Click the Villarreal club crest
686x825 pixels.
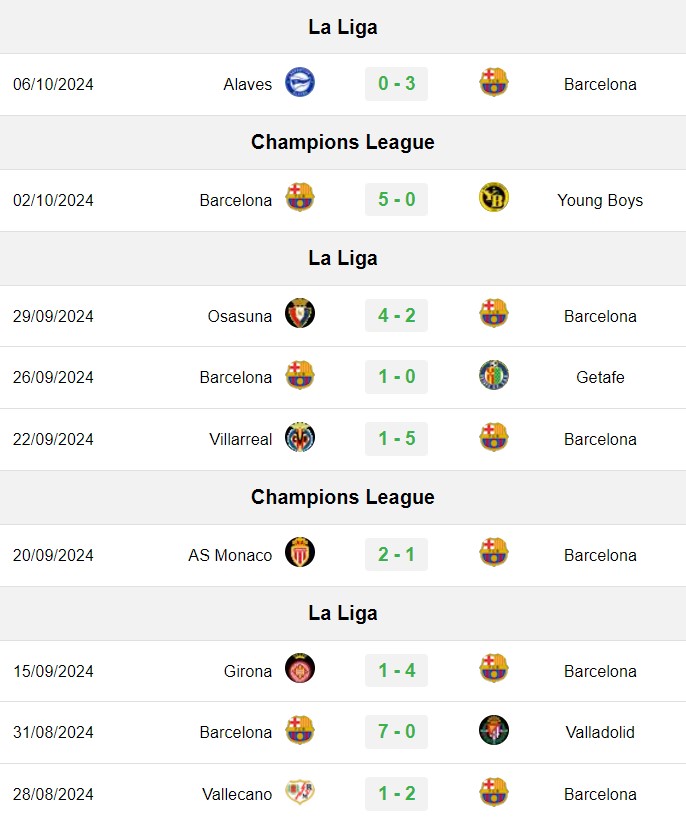pyautogui.click(x=300, y=437)
